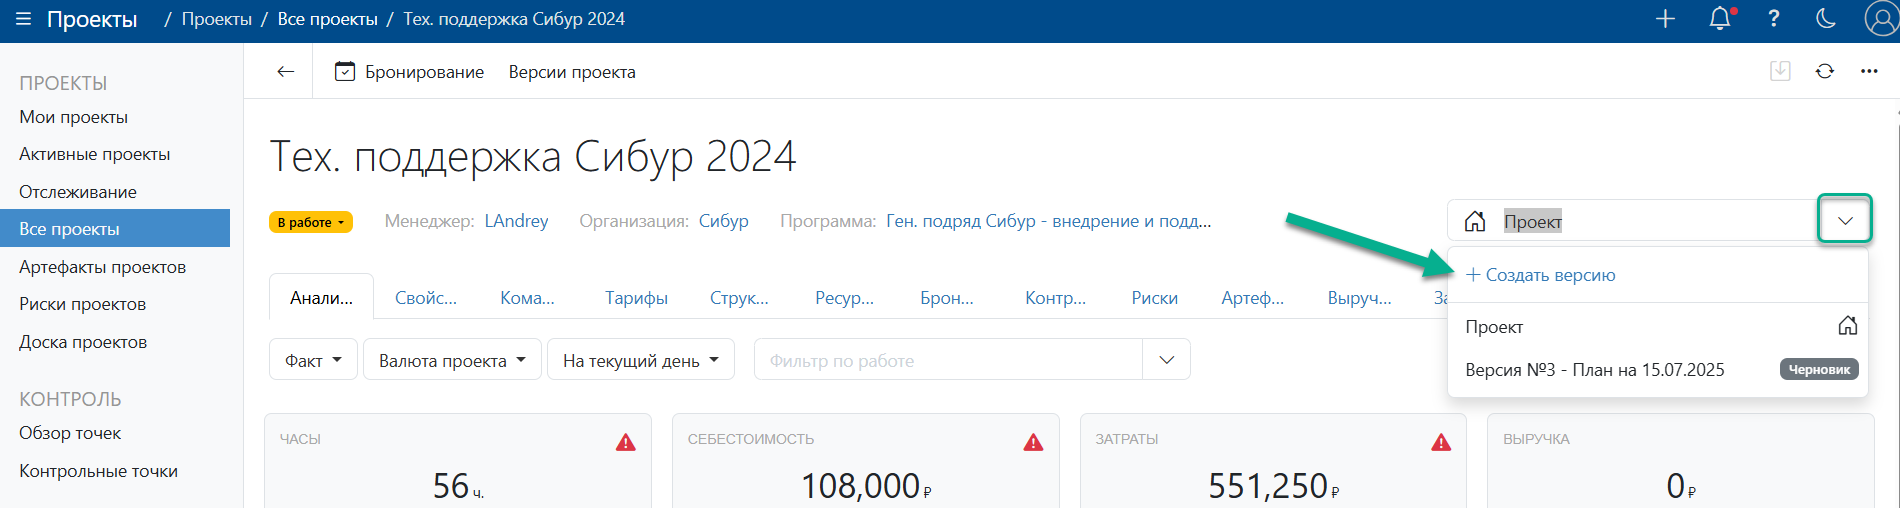Click manager link LAndrey

click(x=516, y=221)
